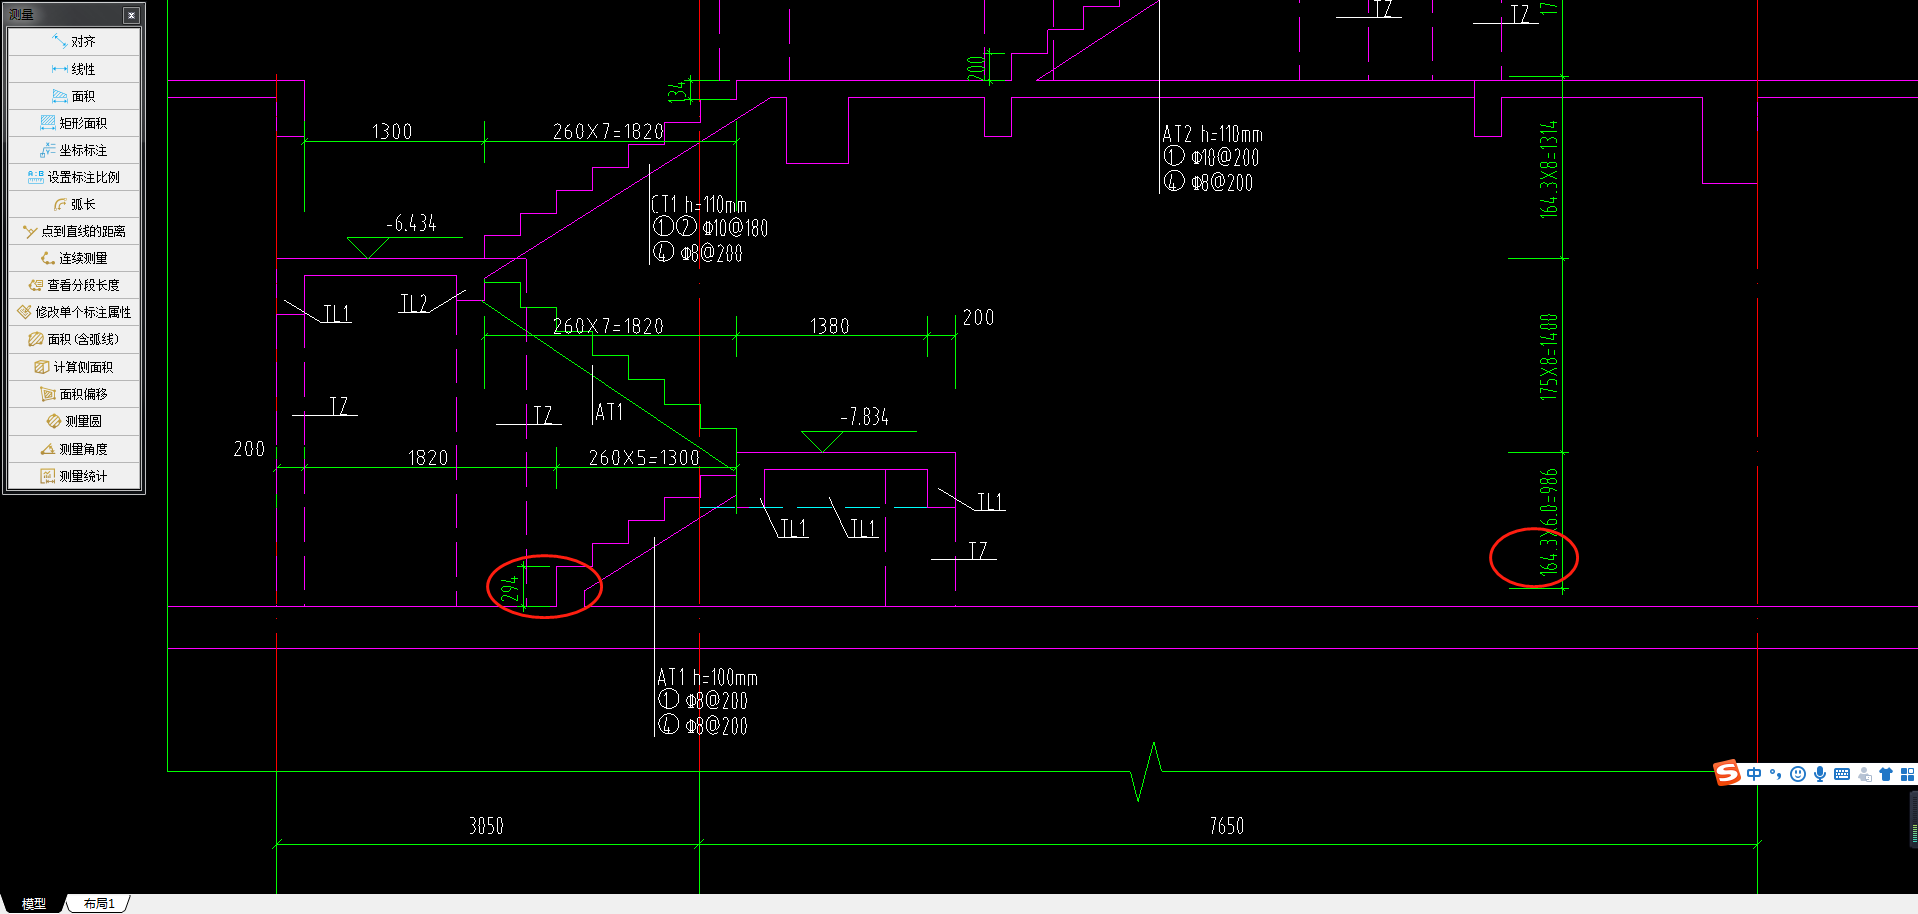The height and width of the screenshot is (914, 1918).
Task: Click the 1300 dimension text
Action: (392, 132)
